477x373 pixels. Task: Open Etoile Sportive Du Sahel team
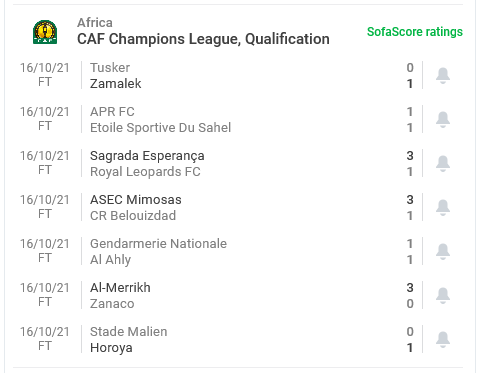160,128
